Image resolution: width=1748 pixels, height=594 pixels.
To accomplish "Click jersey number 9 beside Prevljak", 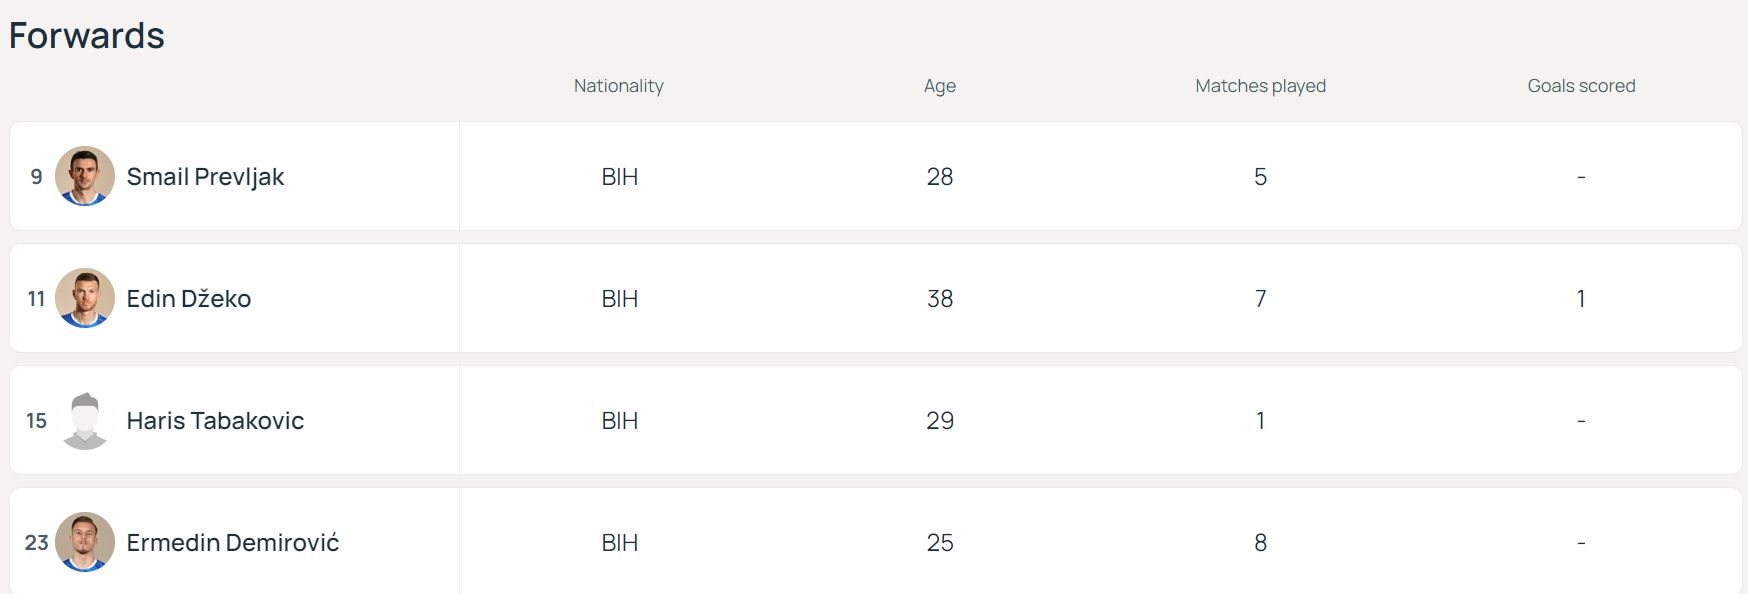I will pyautogui.click(x=36, y=177).
